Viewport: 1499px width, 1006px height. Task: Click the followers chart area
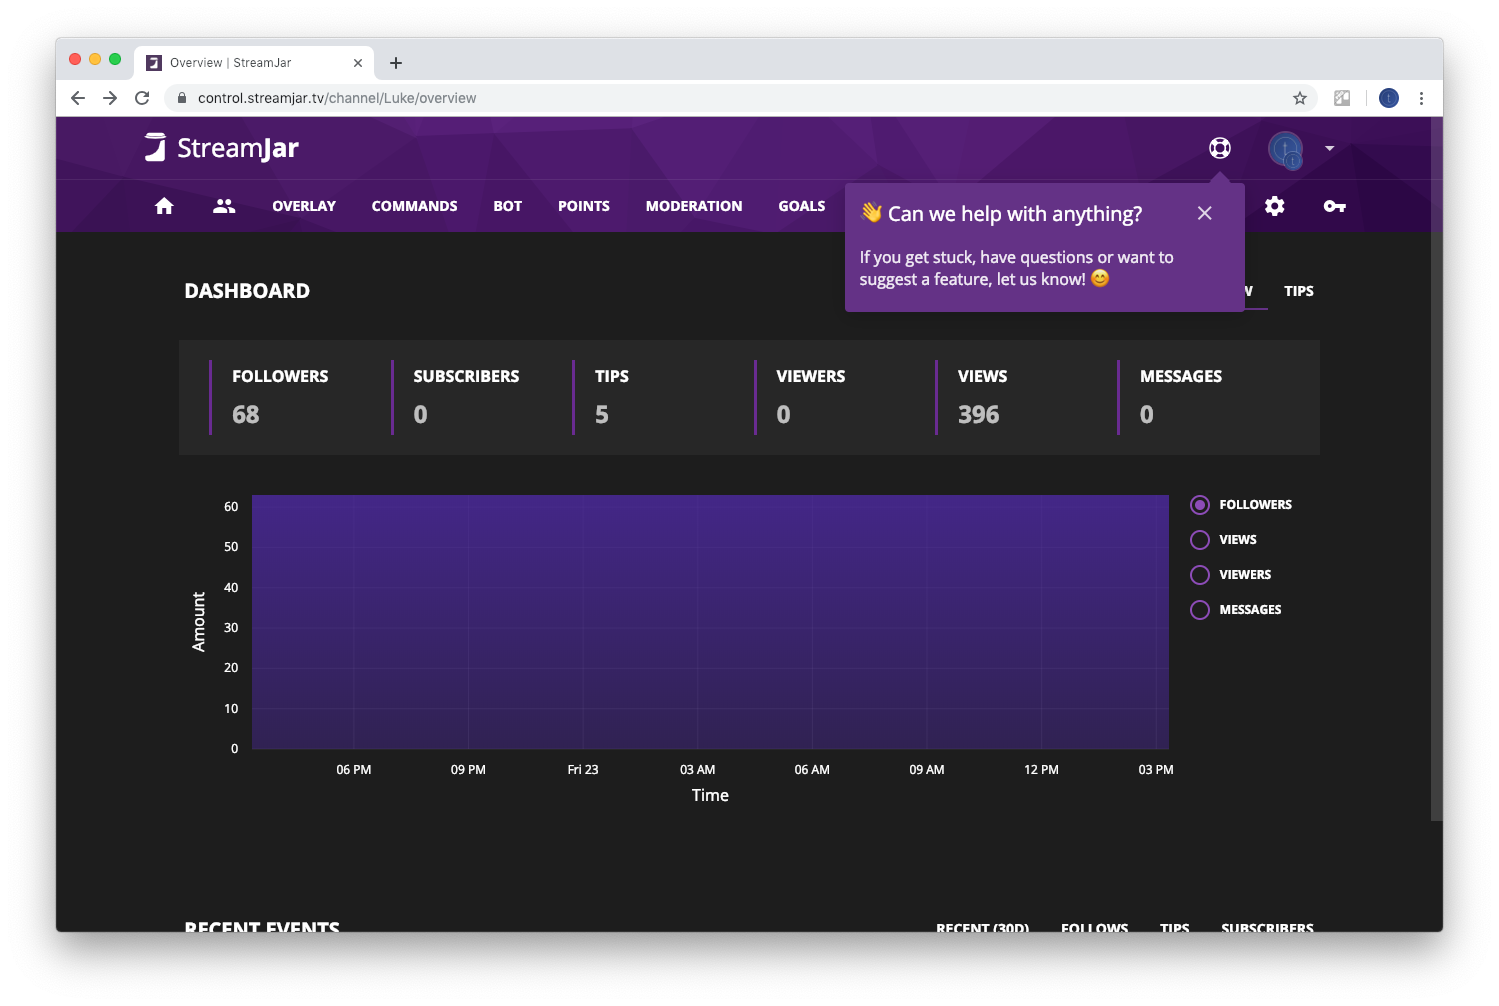click(x=710, y=622)
